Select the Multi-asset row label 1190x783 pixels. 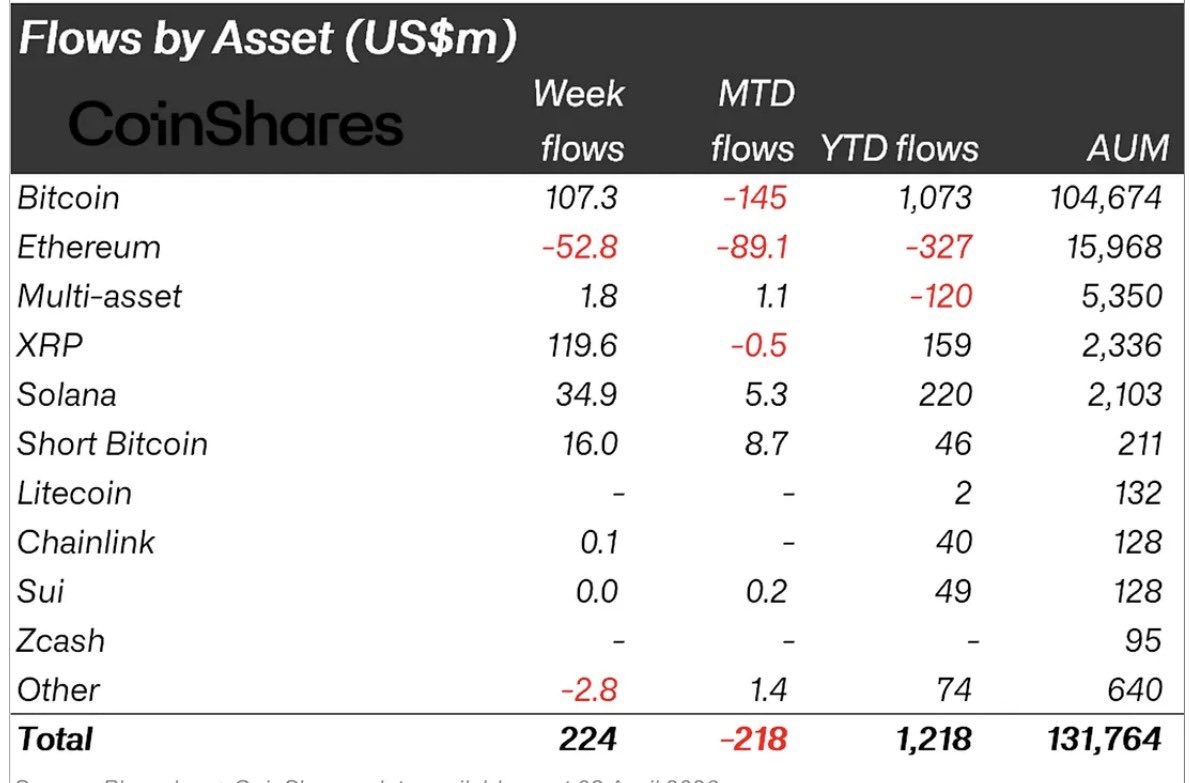(100, 296)
